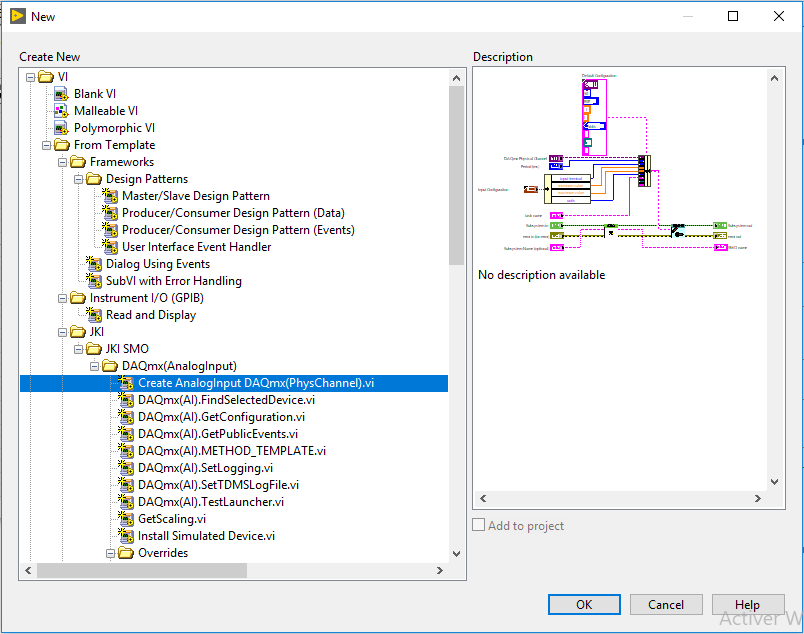Screen dimensions: 804x634
Task: Enable the Add to project checkbox
Action: pos(478,525)
